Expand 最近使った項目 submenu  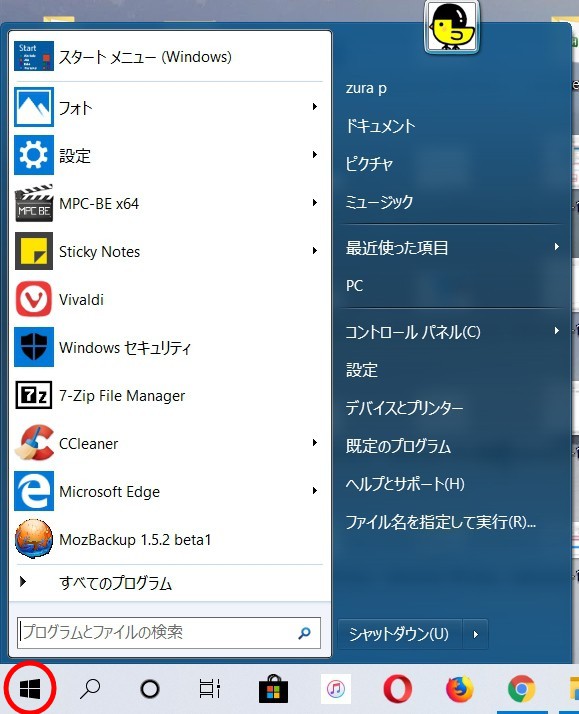[453, 248]
